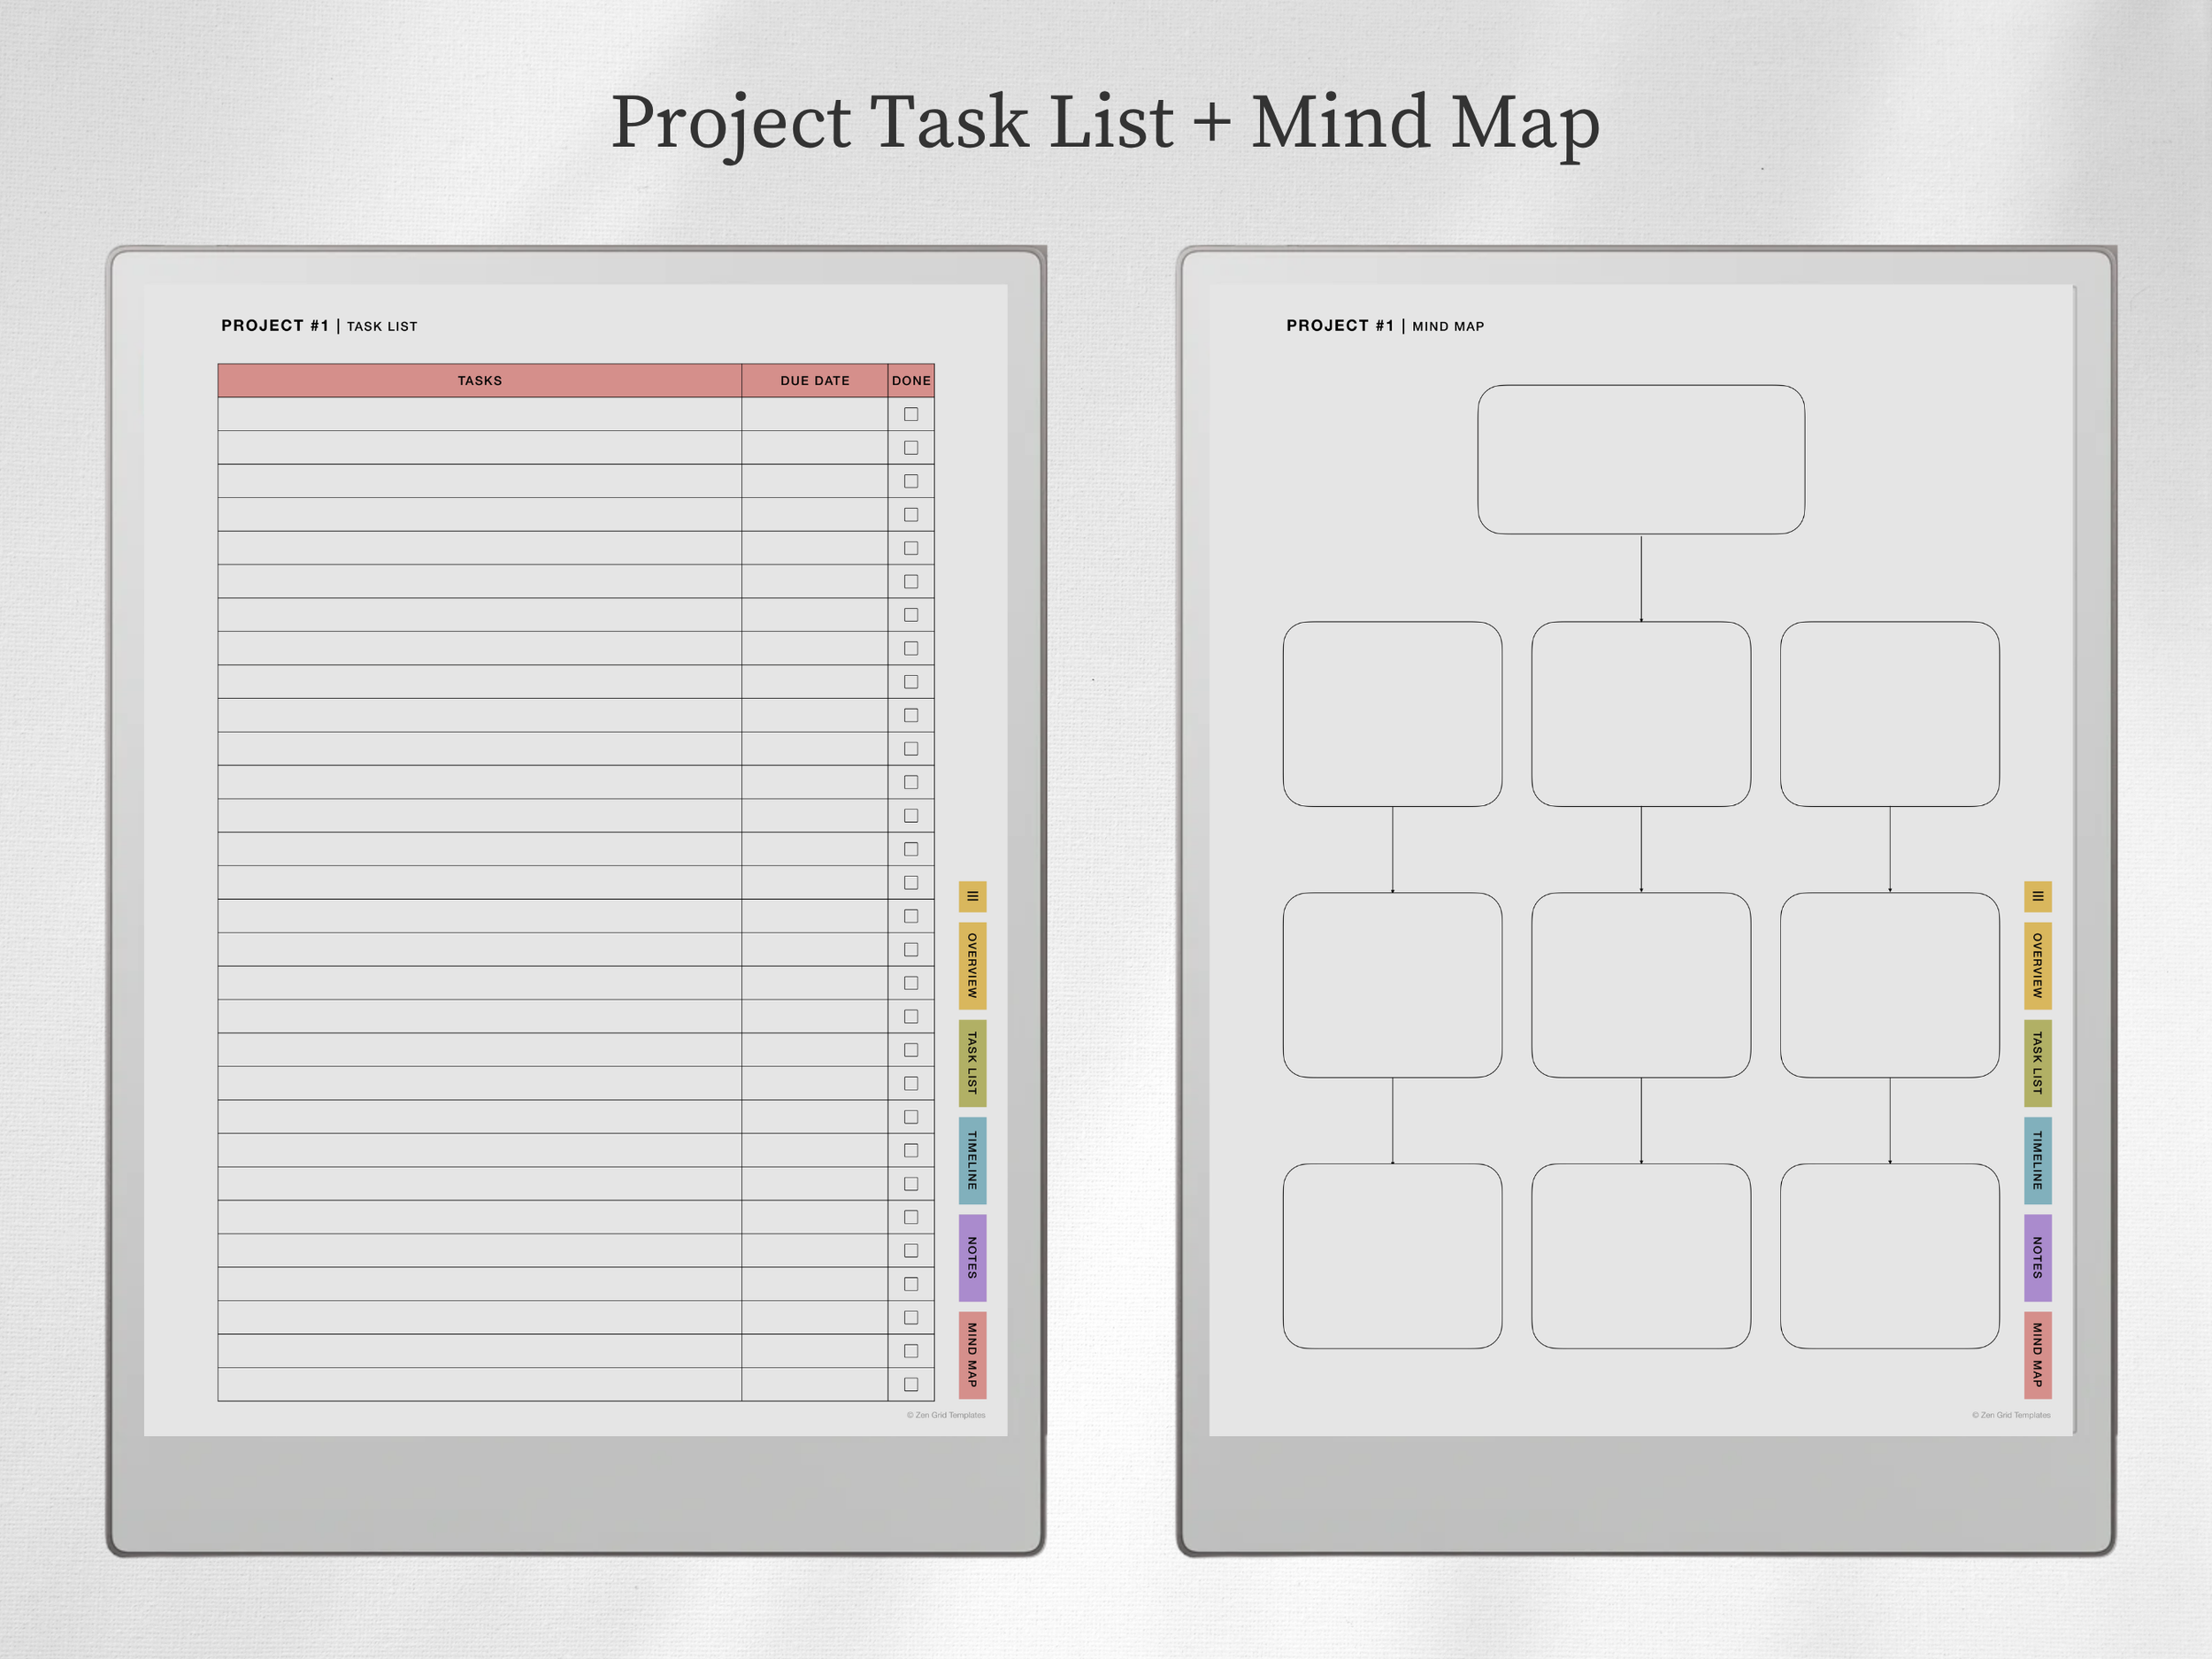Select bottom-row right mind map box
The height and width of the screenshot is (1659, 2212).
click(1890, 1256)
